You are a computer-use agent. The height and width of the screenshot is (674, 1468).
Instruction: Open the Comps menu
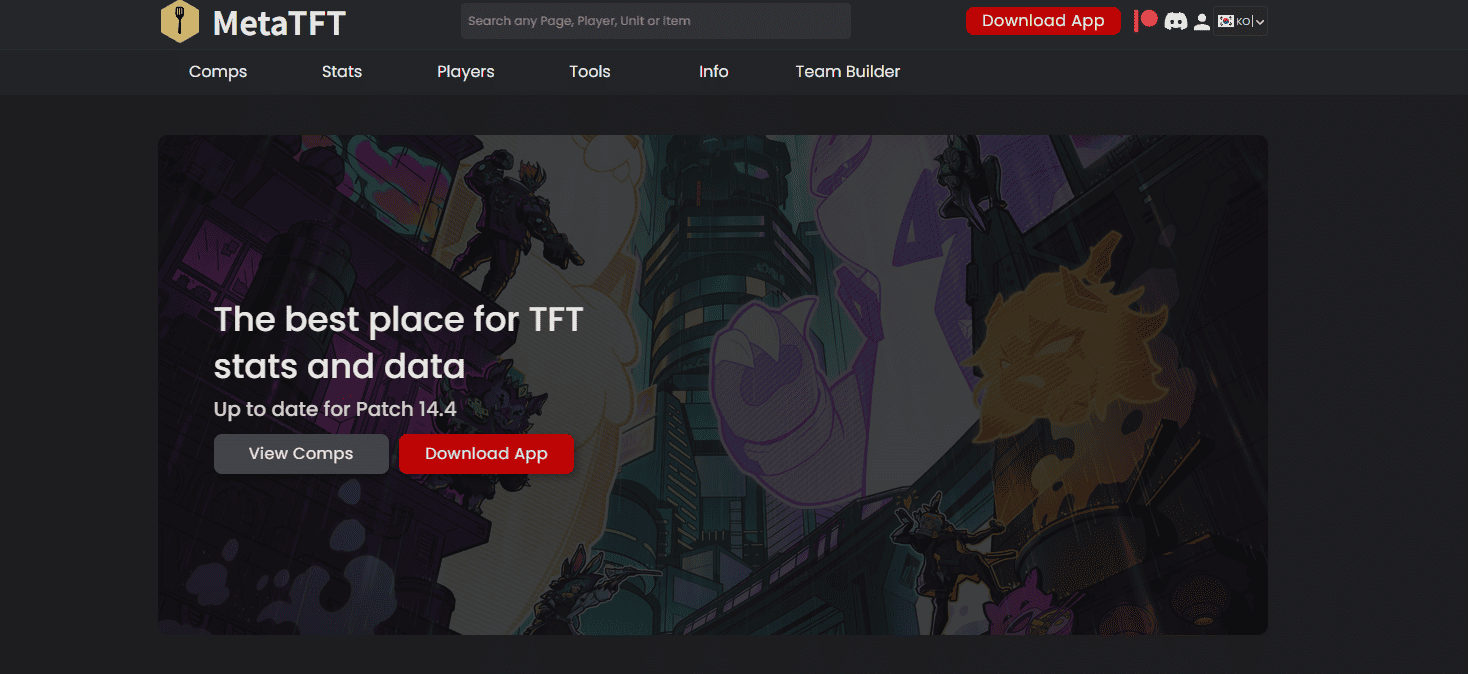(218, 72)
